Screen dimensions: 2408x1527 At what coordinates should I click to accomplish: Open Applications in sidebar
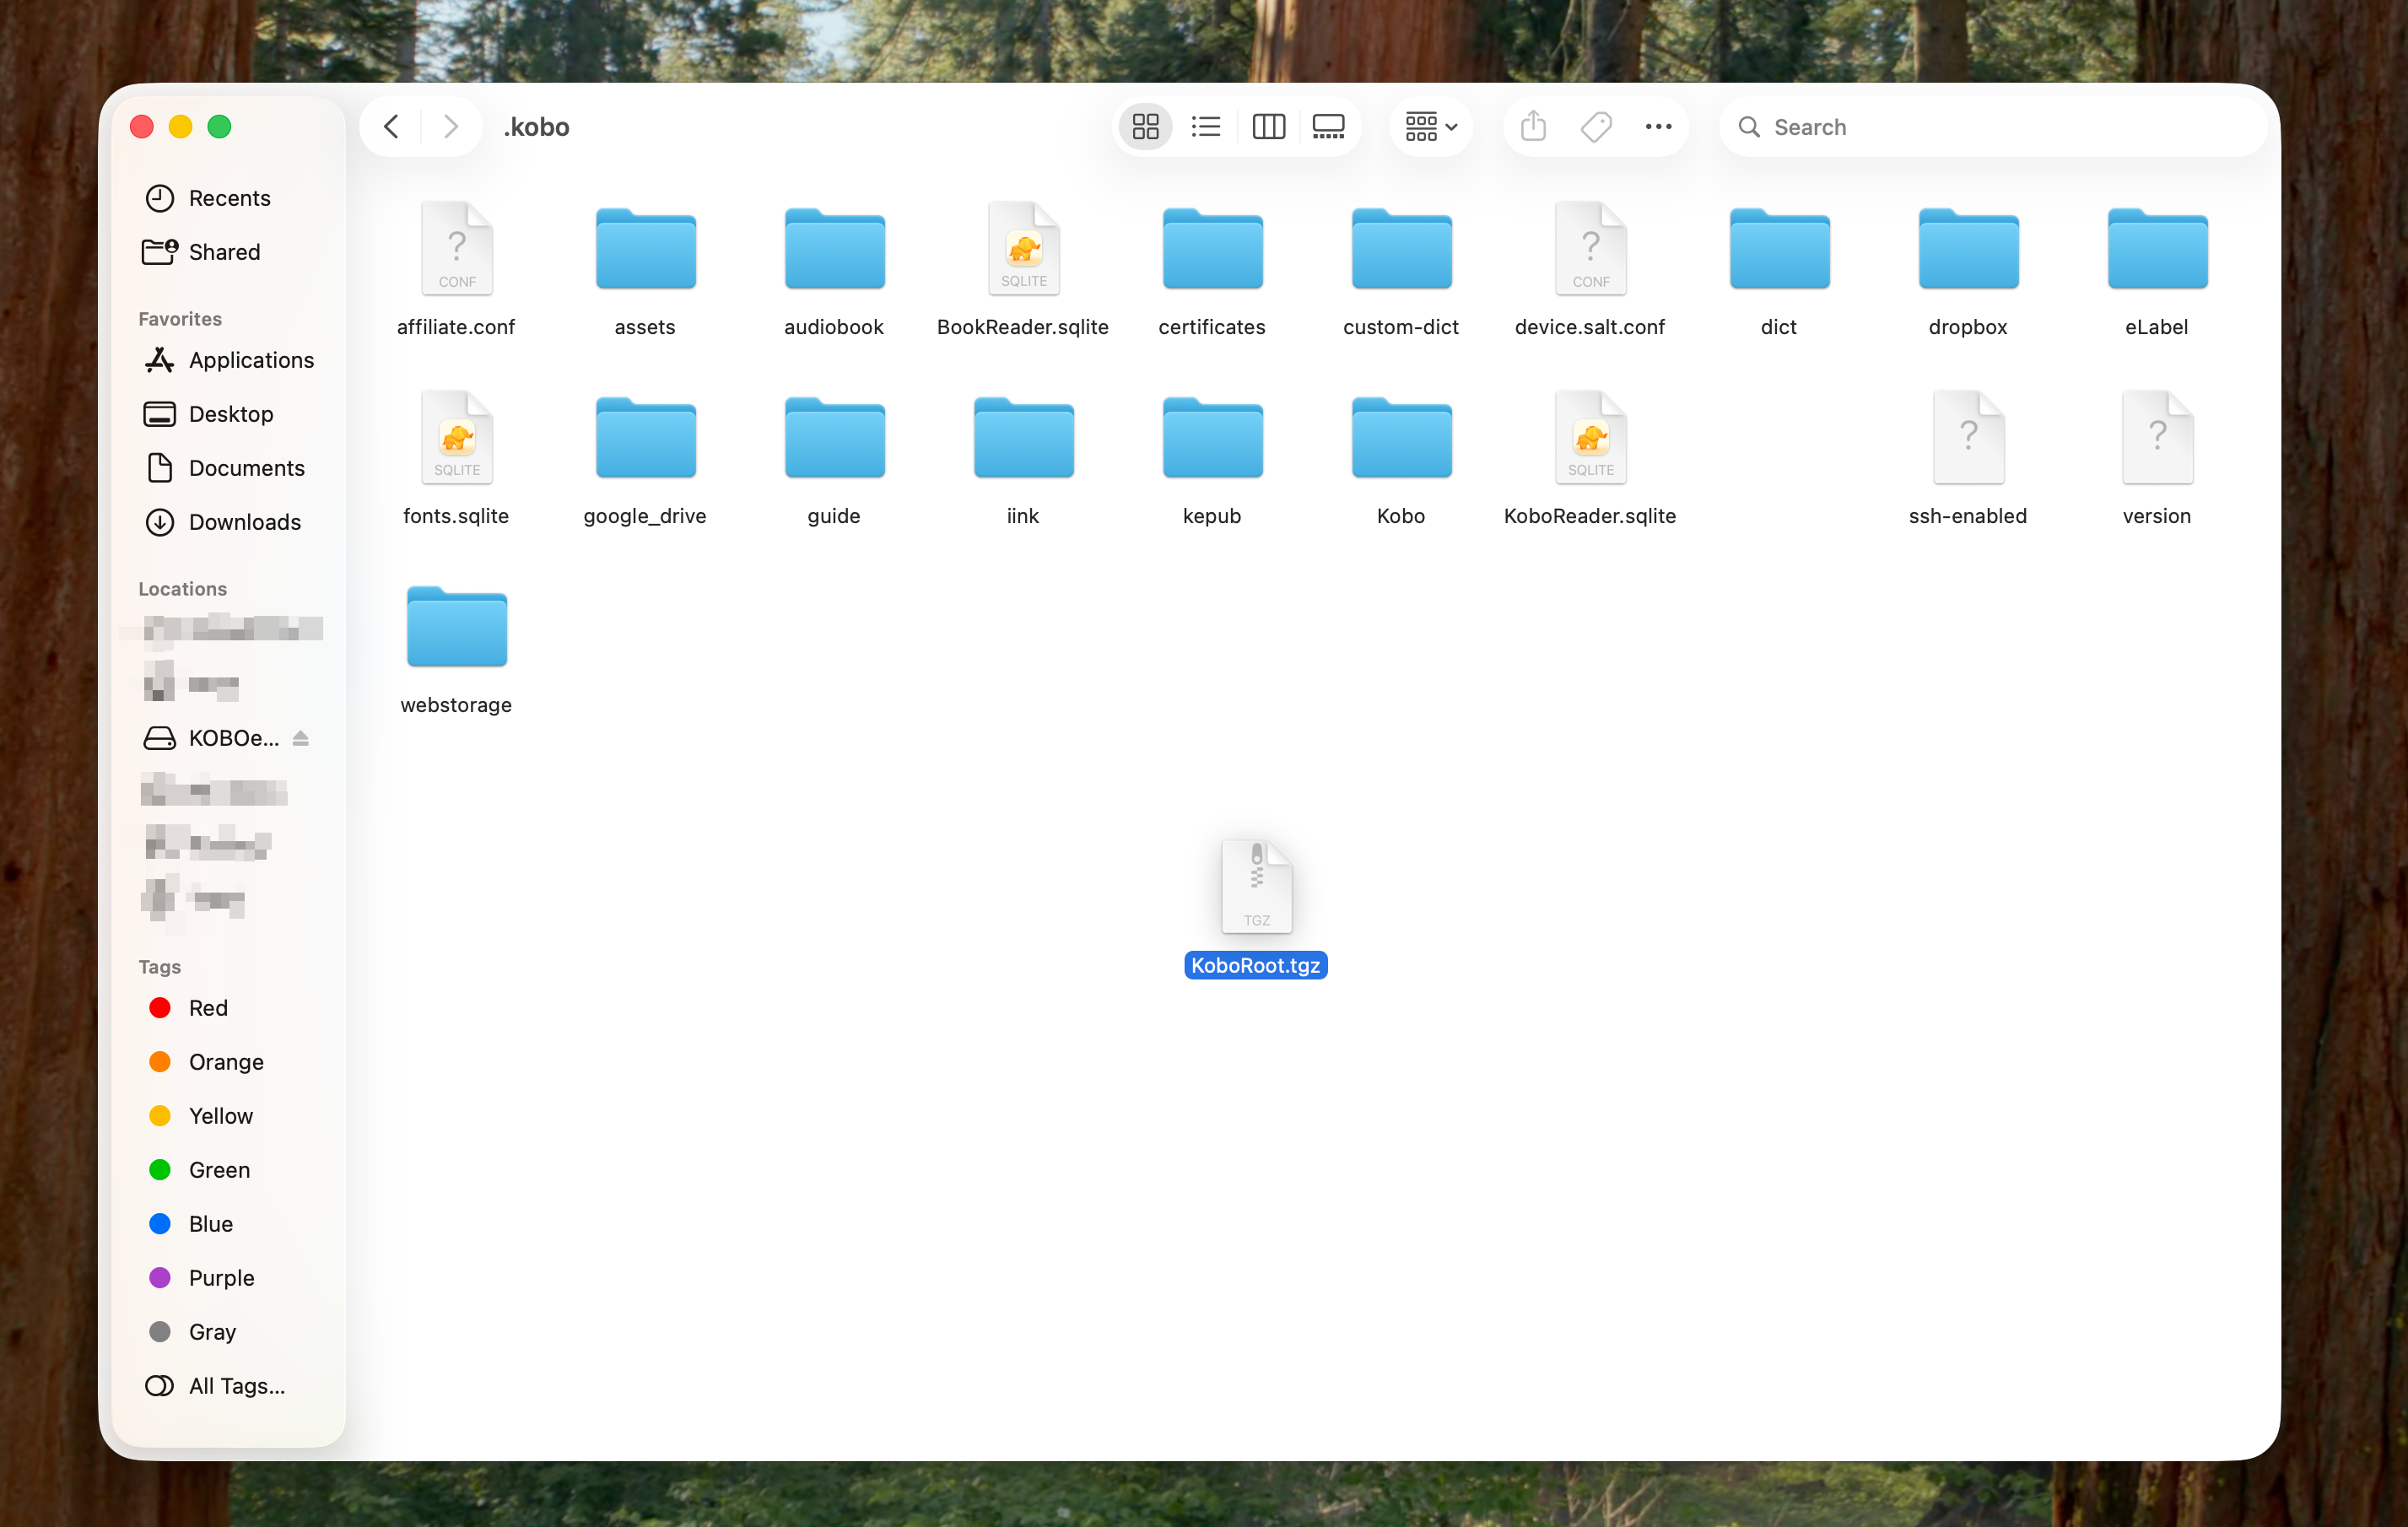(251, 360)
